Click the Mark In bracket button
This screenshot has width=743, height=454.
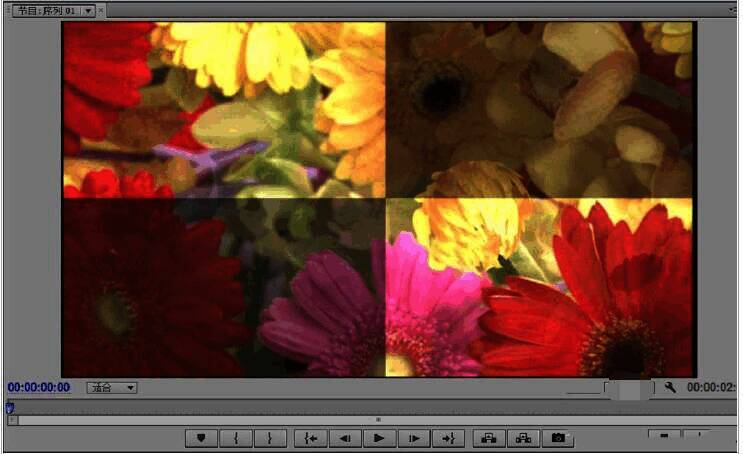(235, 438)
